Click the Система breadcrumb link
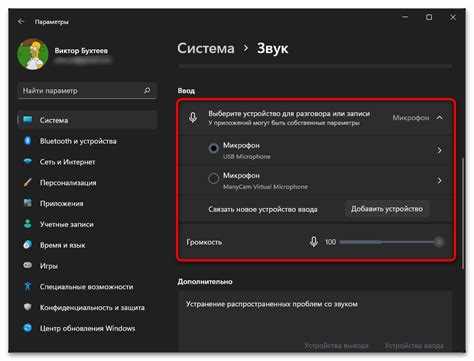474x361 pixels. click(206, 48)
